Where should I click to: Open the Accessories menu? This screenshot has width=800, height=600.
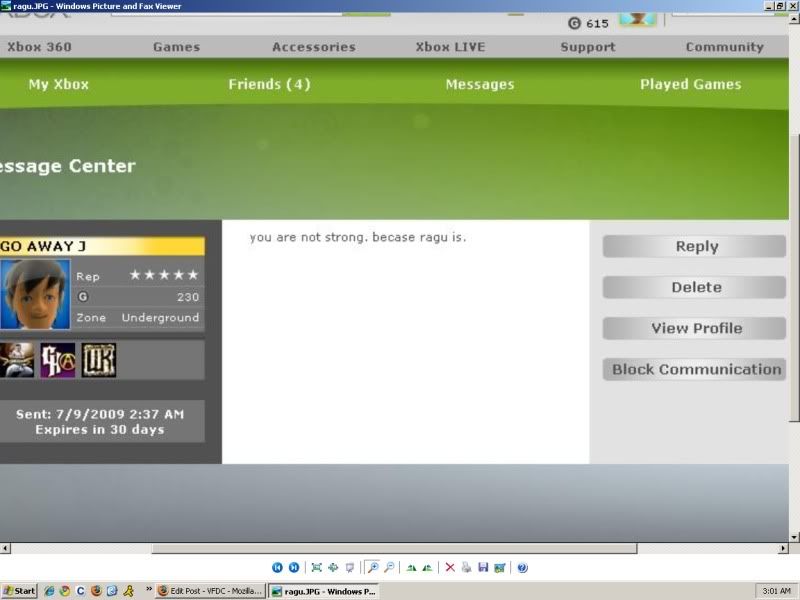[314, 47]
